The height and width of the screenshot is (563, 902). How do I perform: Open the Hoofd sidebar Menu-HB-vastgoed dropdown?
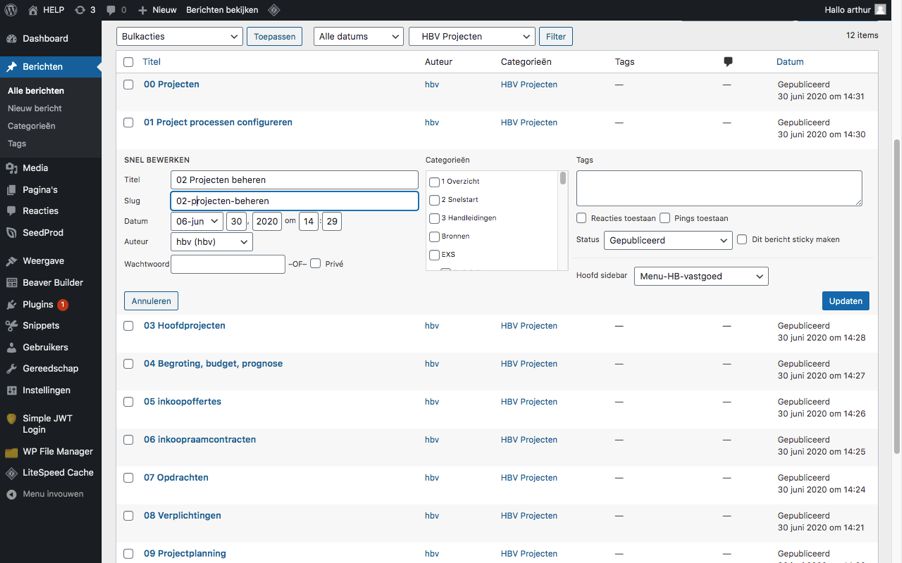tap(701, 276)
